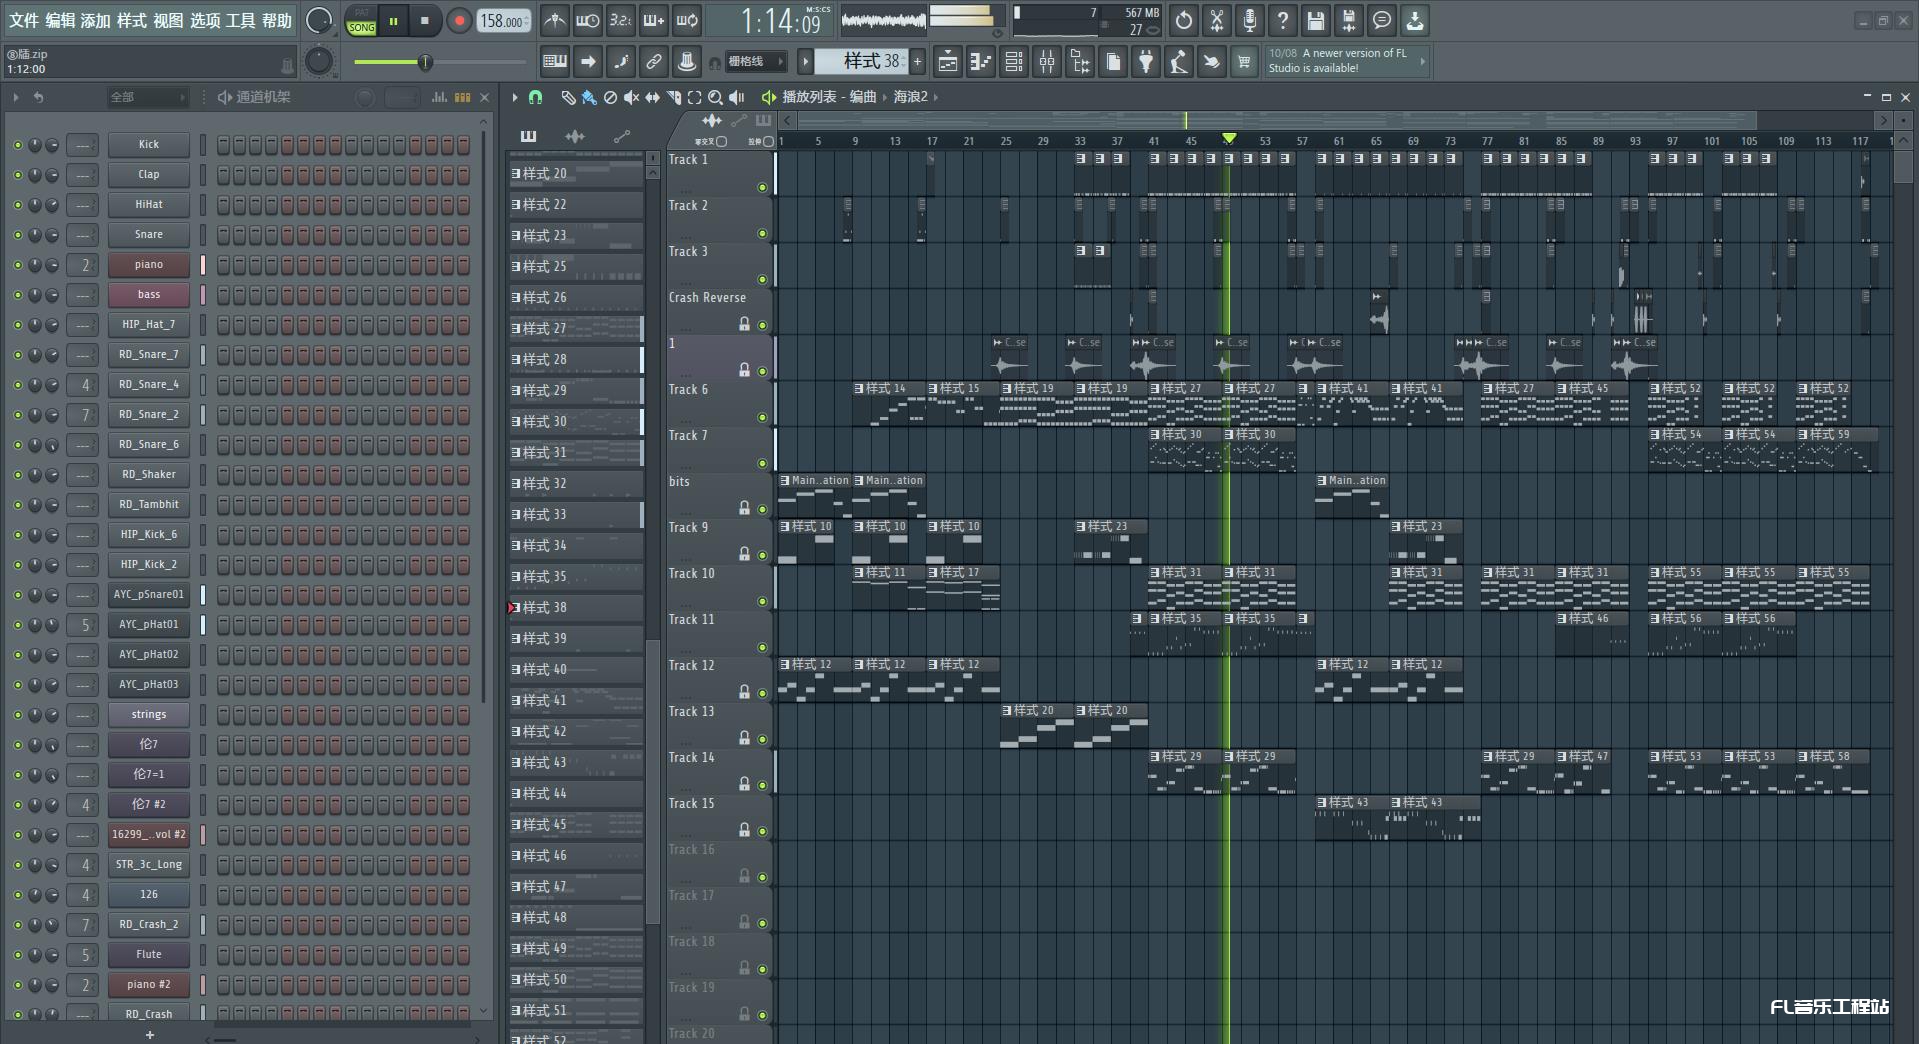The width and height of the screenshot is (1919, 1044).
Task: Open the piano roll view icon
Action: pyautogui.click(x=980, y=62)
